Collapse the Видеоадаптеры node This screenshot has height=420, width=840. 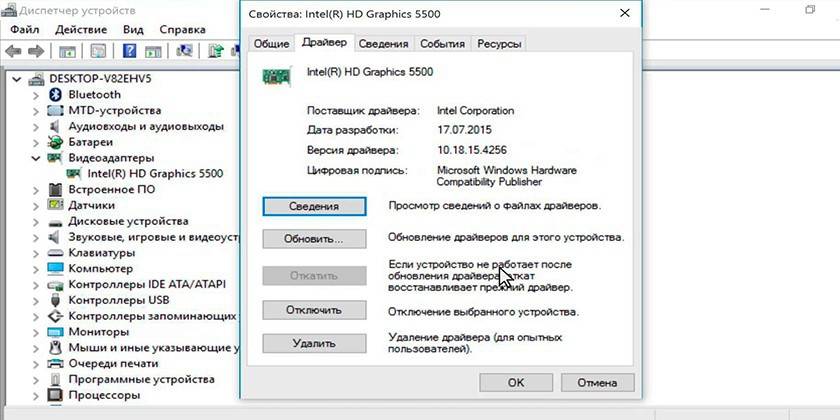(x=37, y=158)
